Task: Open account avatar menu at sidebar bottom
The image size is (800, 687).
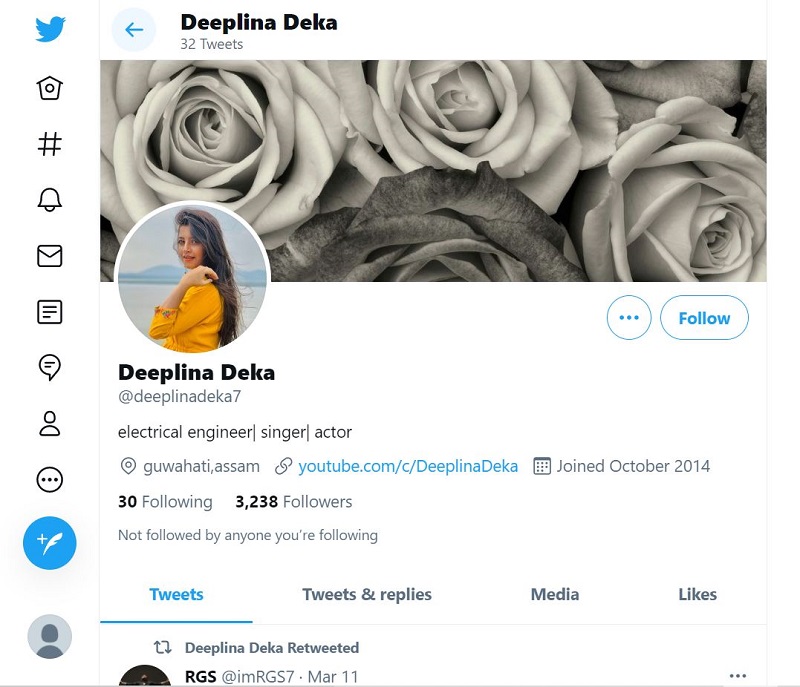Action: 50,636
